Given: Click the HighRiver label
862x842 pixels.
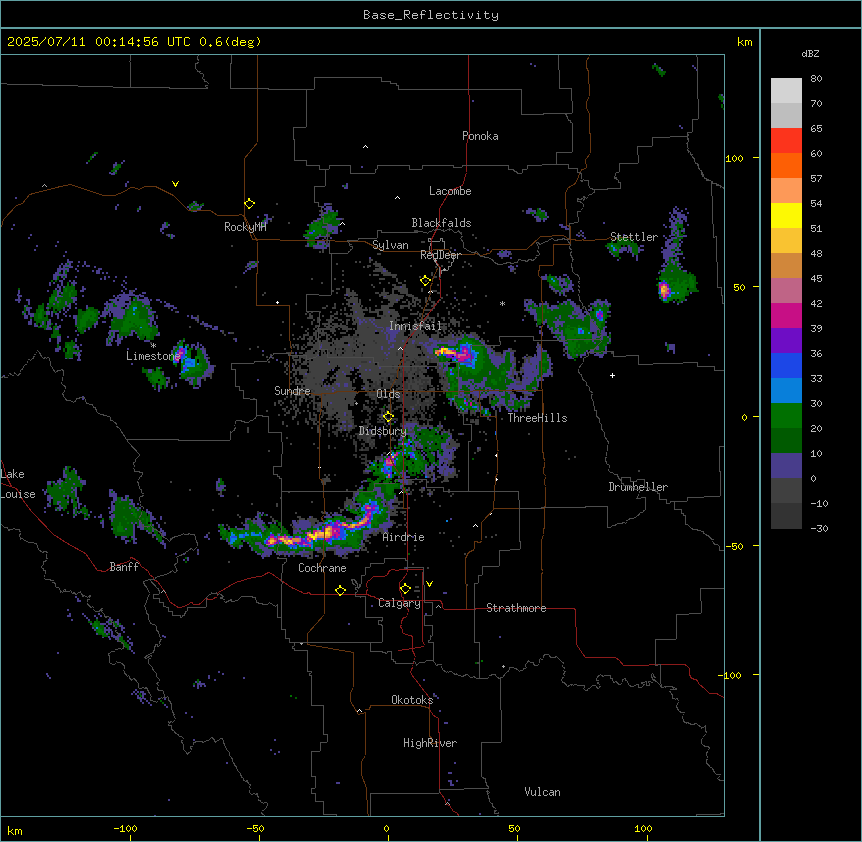Looking at the screenshot, I should pos(430,743).
